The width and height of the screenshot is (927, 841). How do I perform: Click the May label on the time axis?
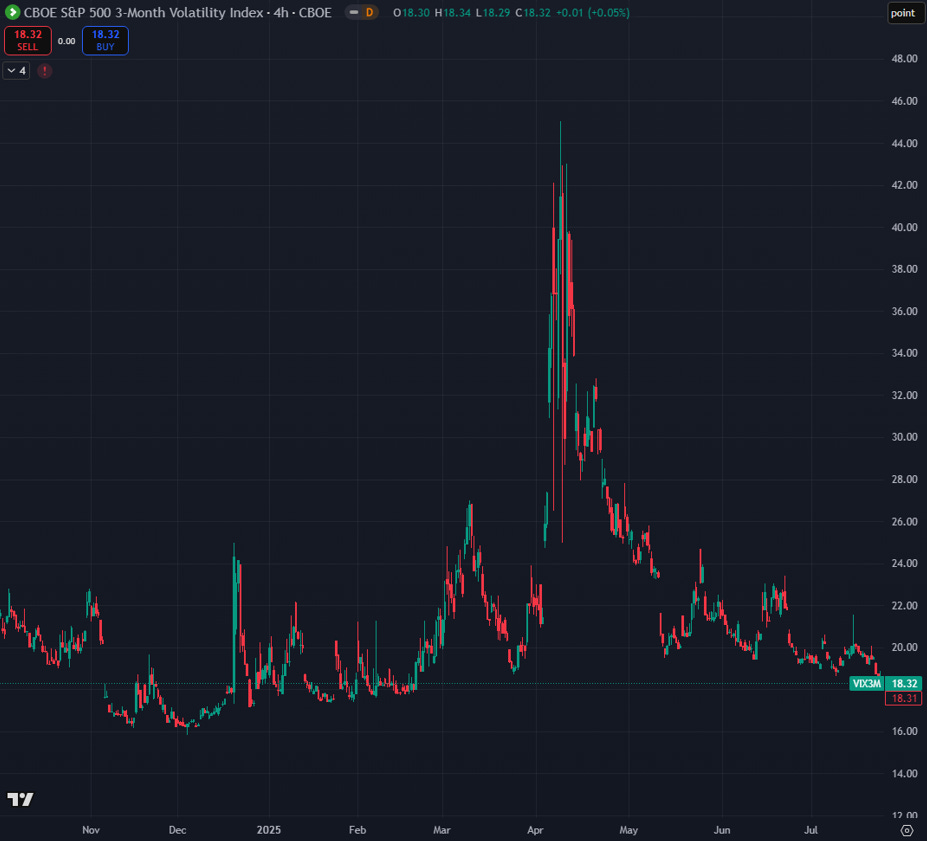coord(628,830)
